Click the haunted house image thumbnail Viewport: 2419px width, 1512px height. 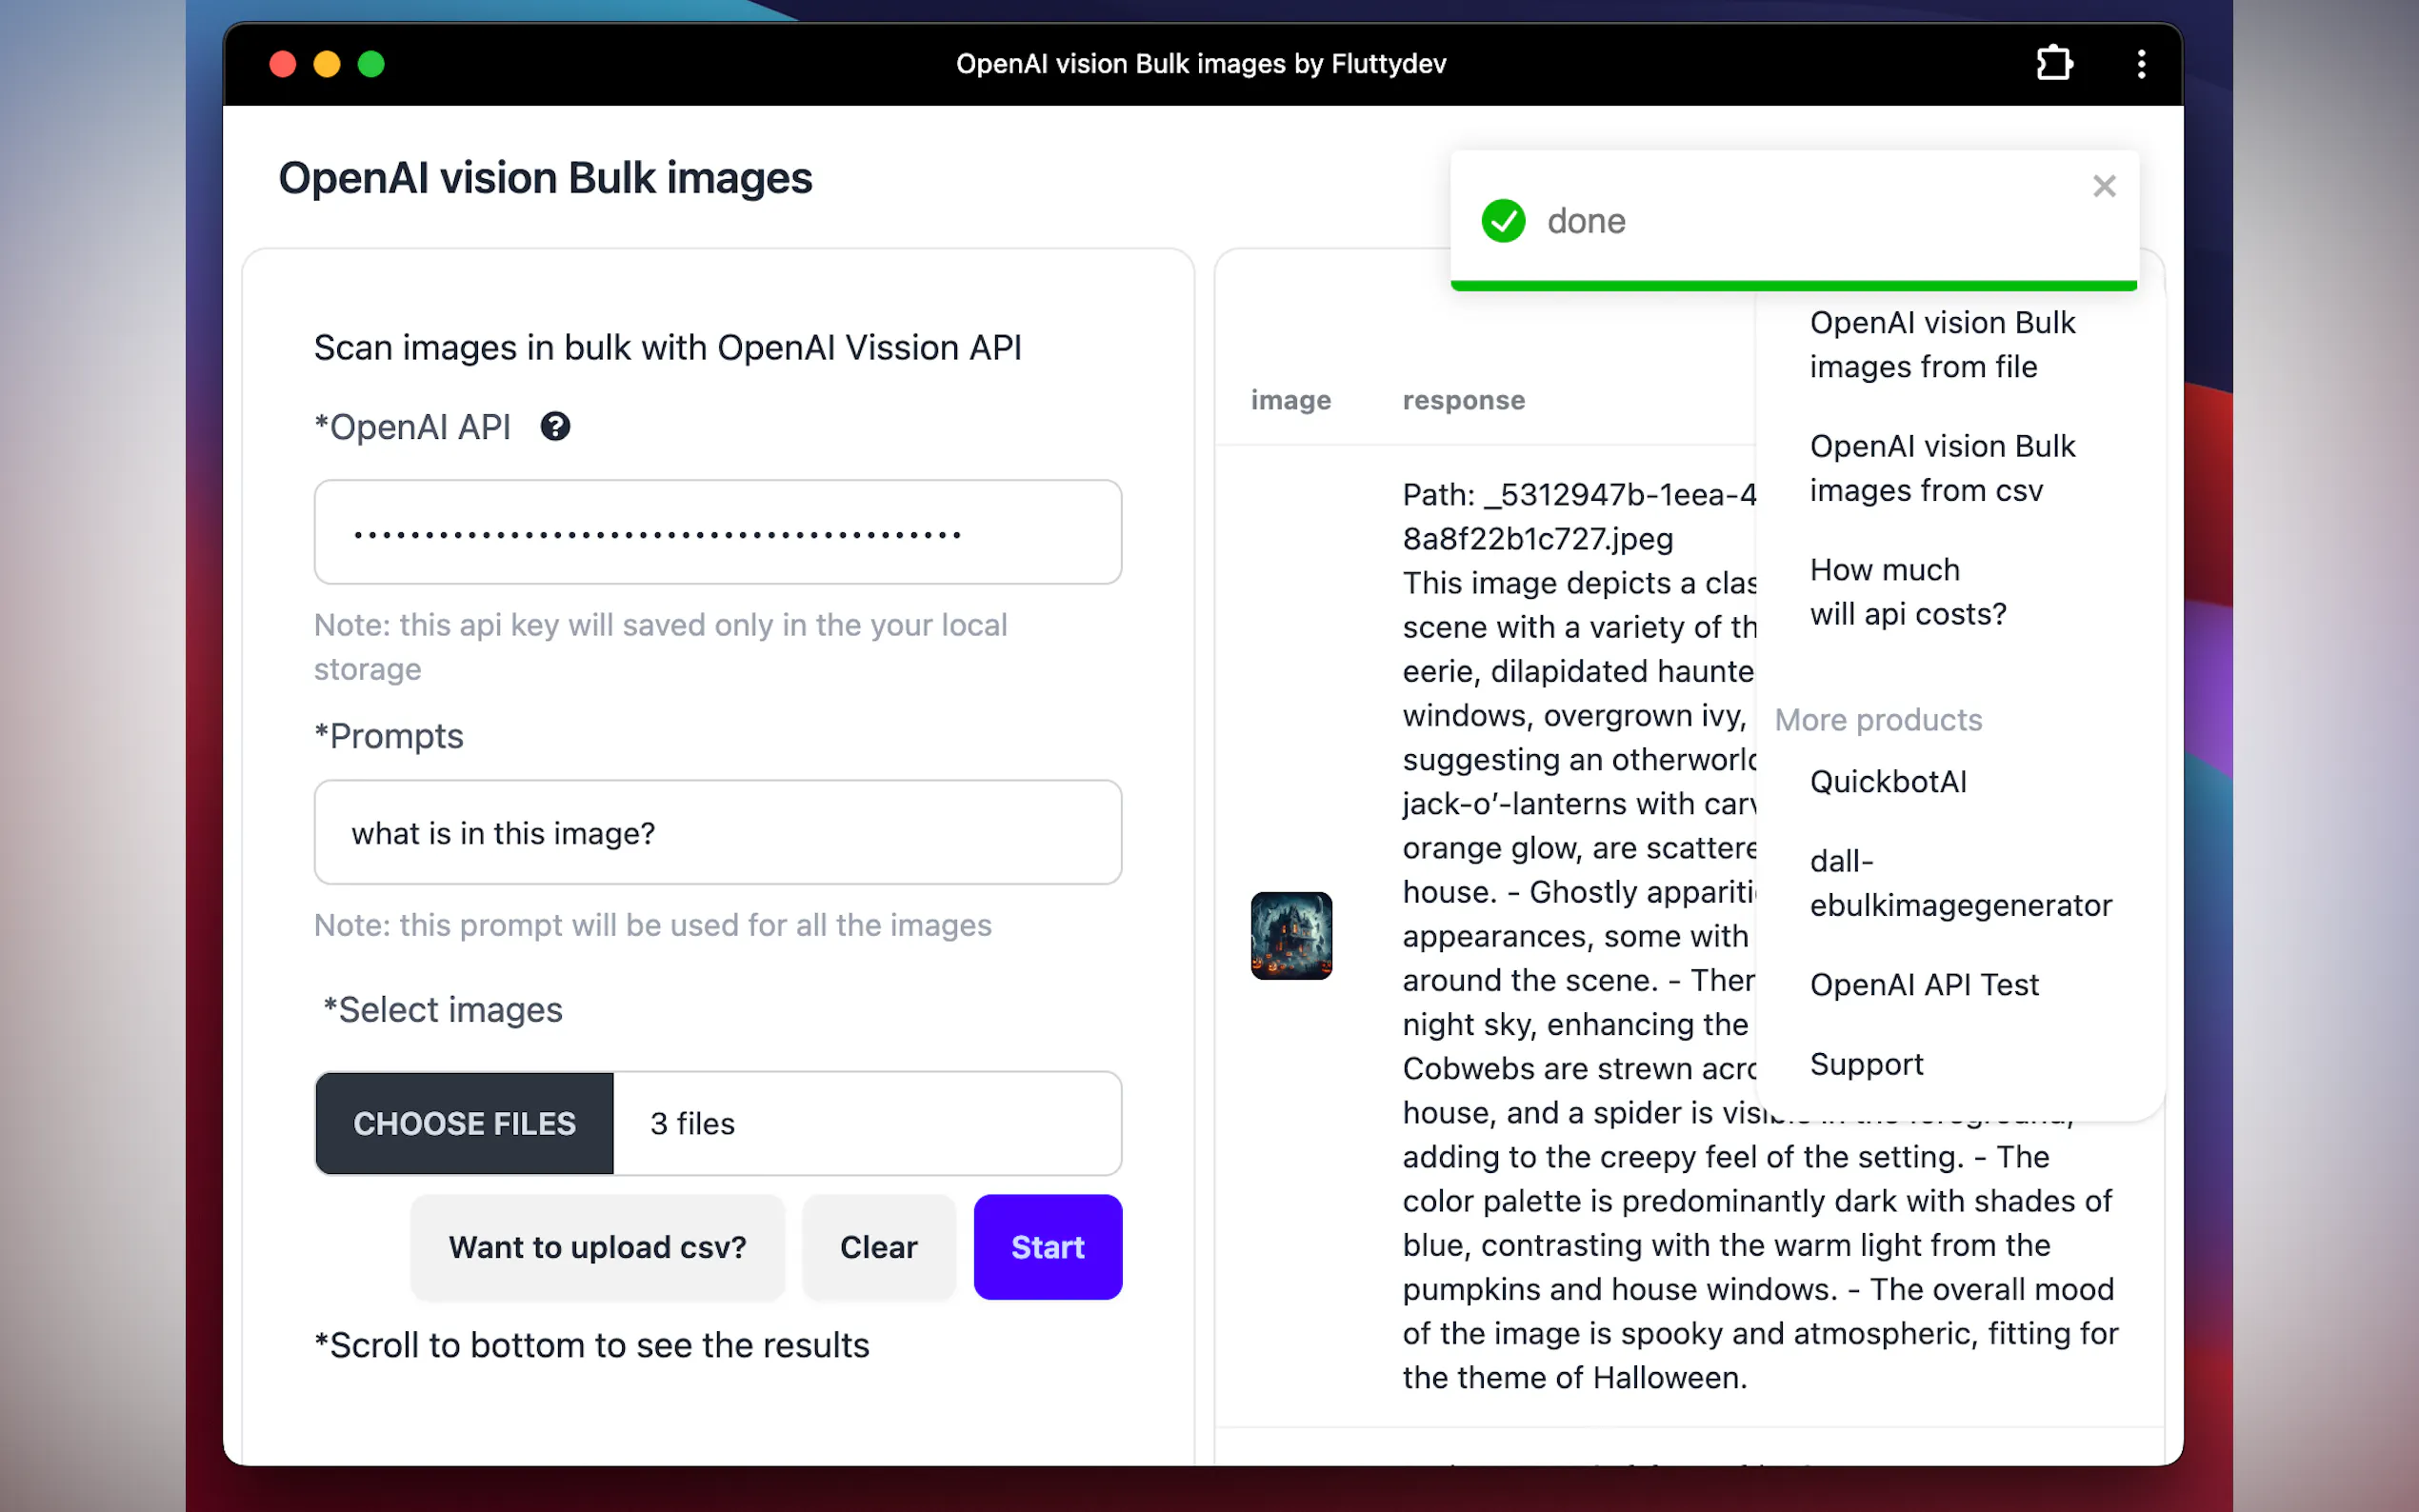click(1291, 936)
